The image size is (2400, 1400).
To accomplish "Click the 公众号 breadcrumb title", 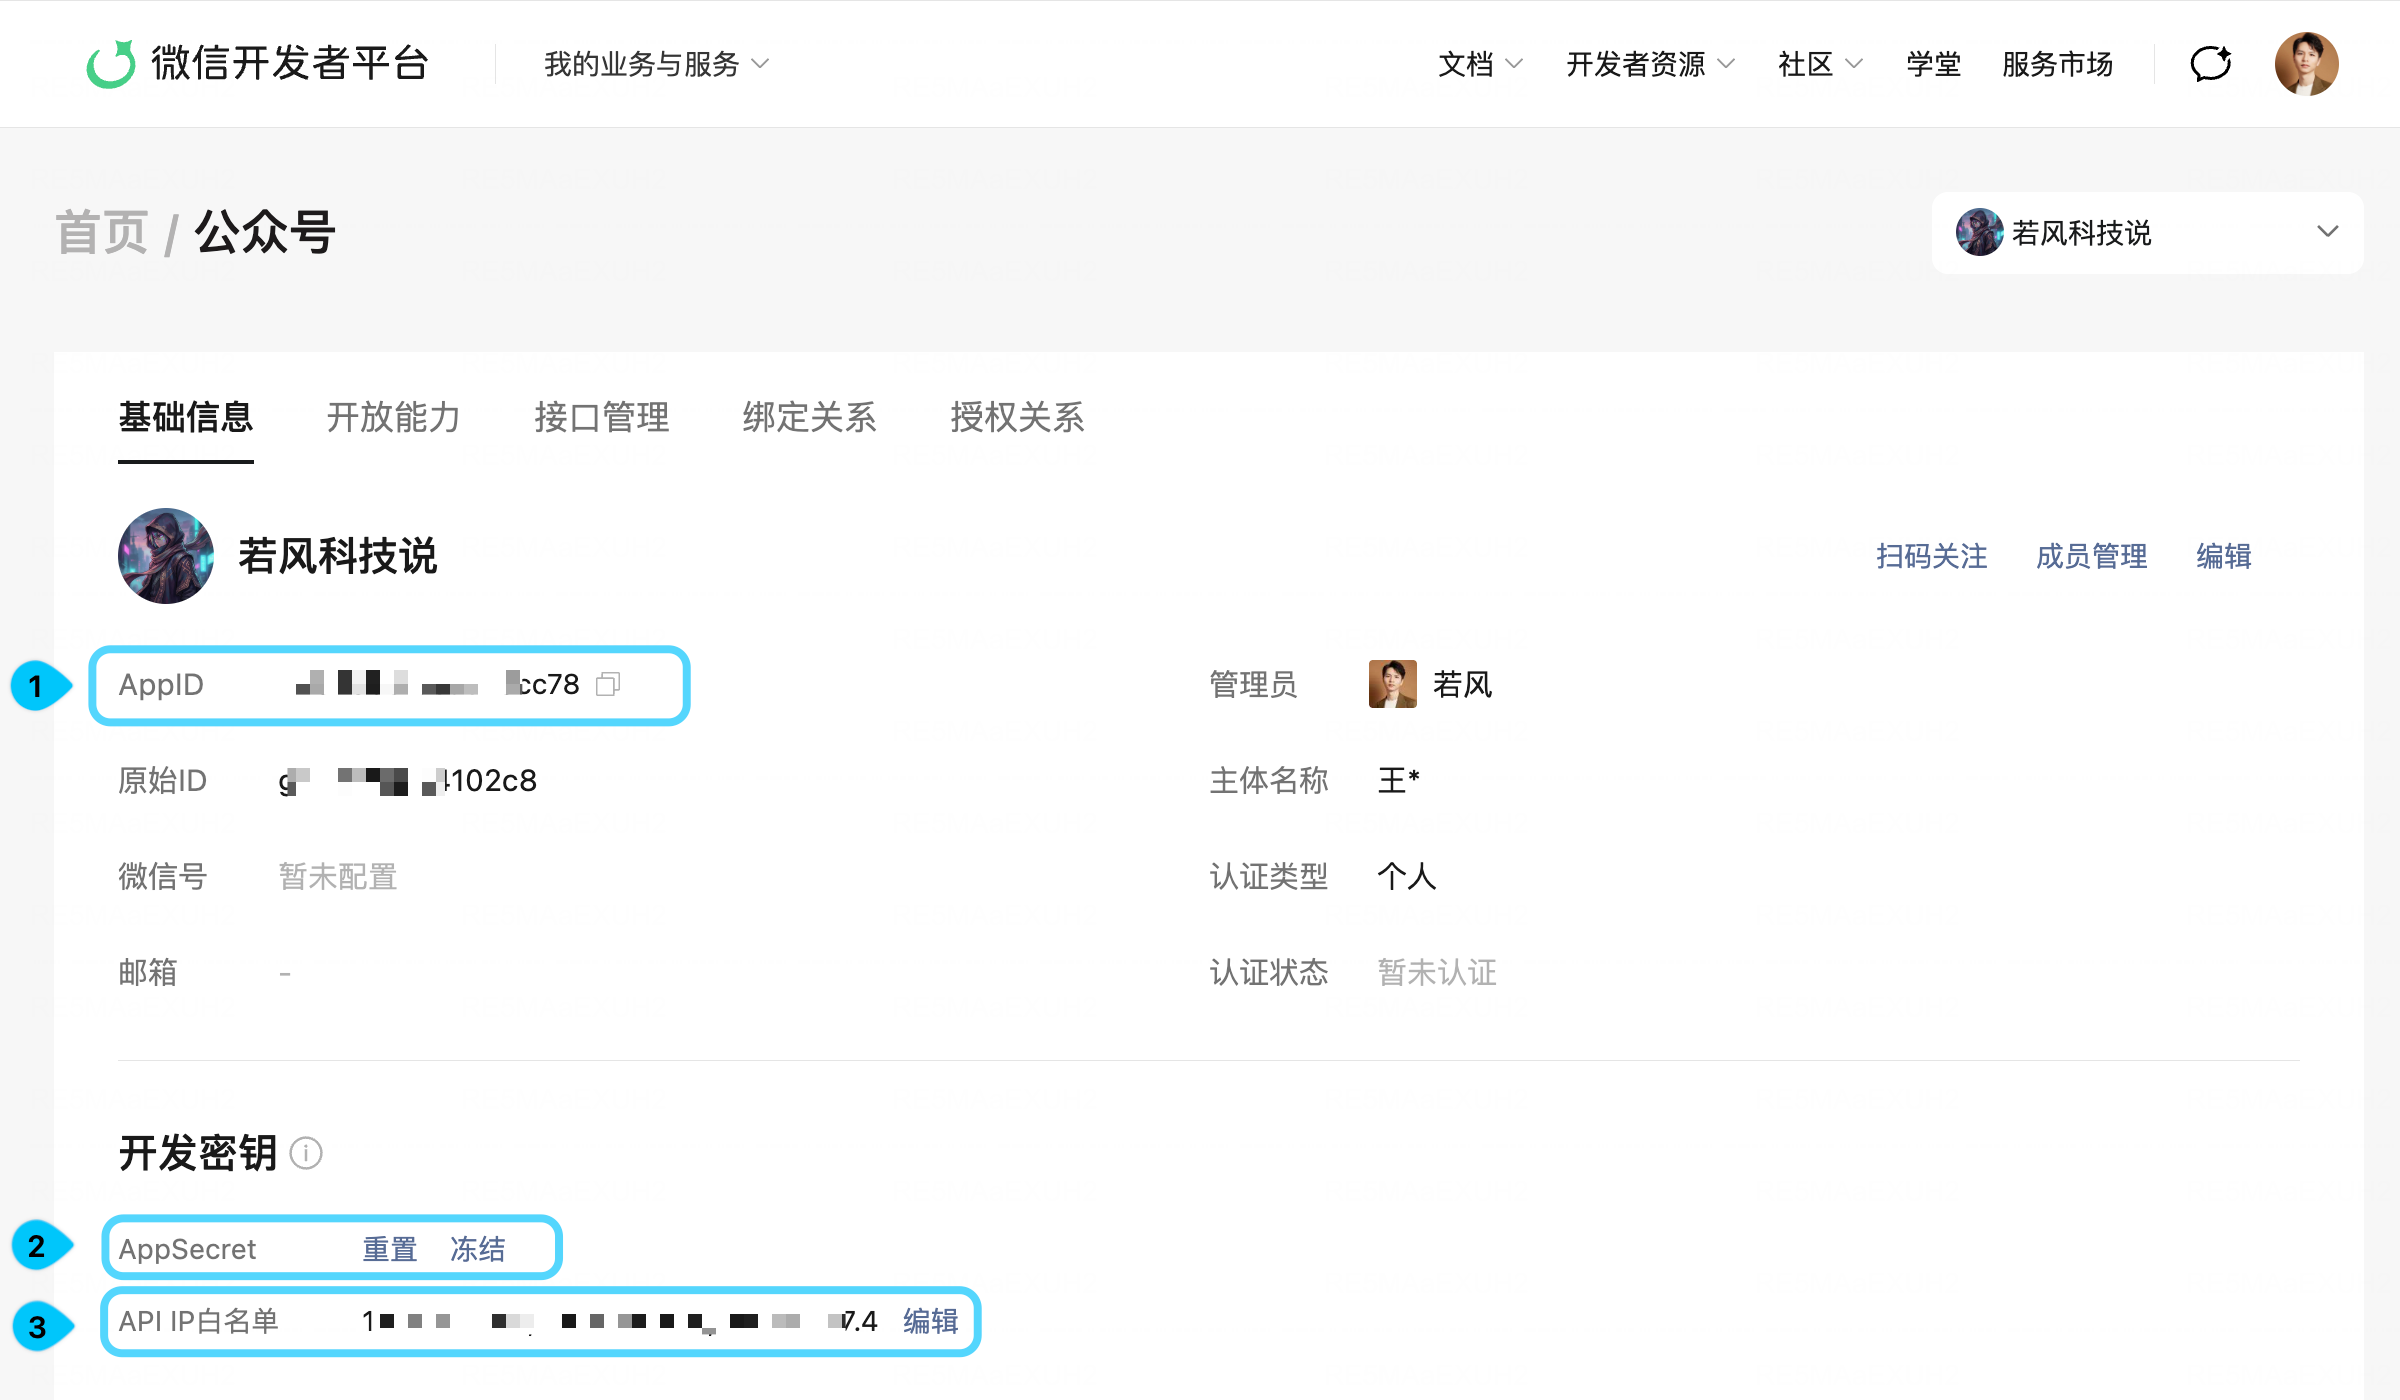I will click(265, 232).
